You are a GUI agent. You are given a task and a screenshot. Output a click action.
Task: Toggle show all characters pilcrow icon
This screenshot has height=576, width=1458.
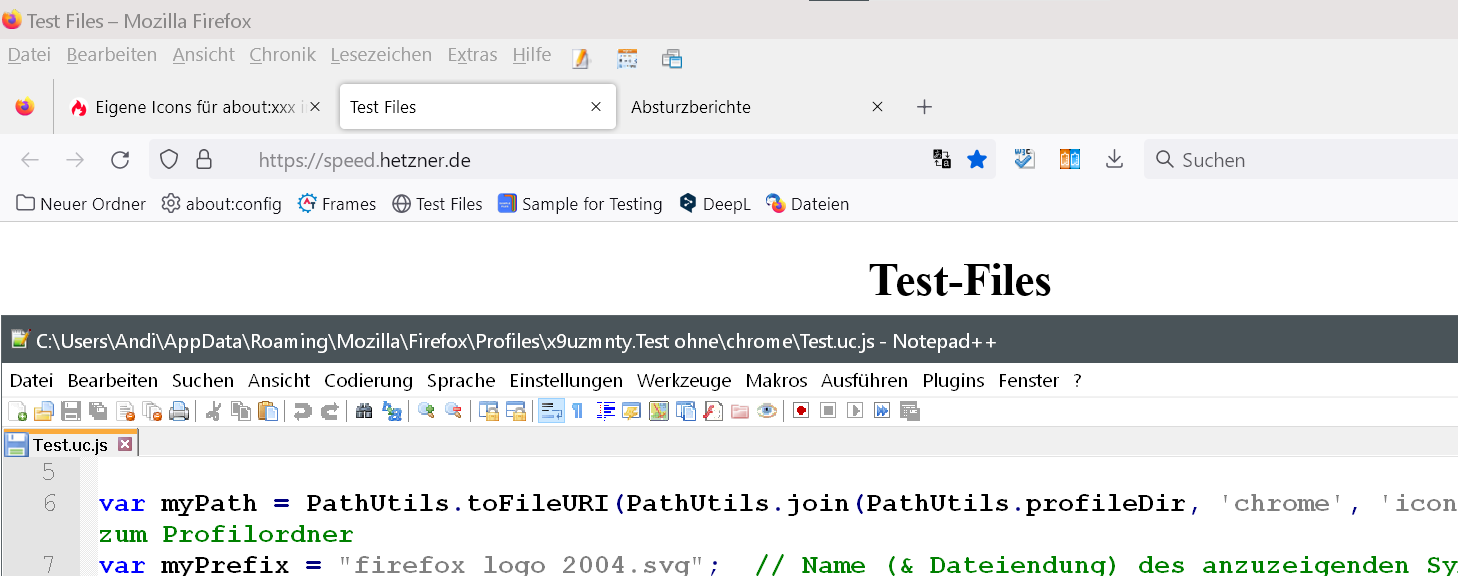click(x=578, y=411)
